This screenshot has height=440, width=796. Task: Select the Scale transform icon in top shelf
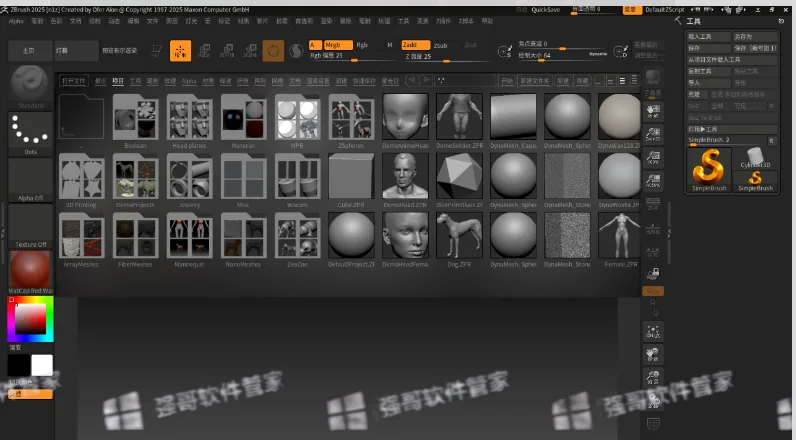227,51
